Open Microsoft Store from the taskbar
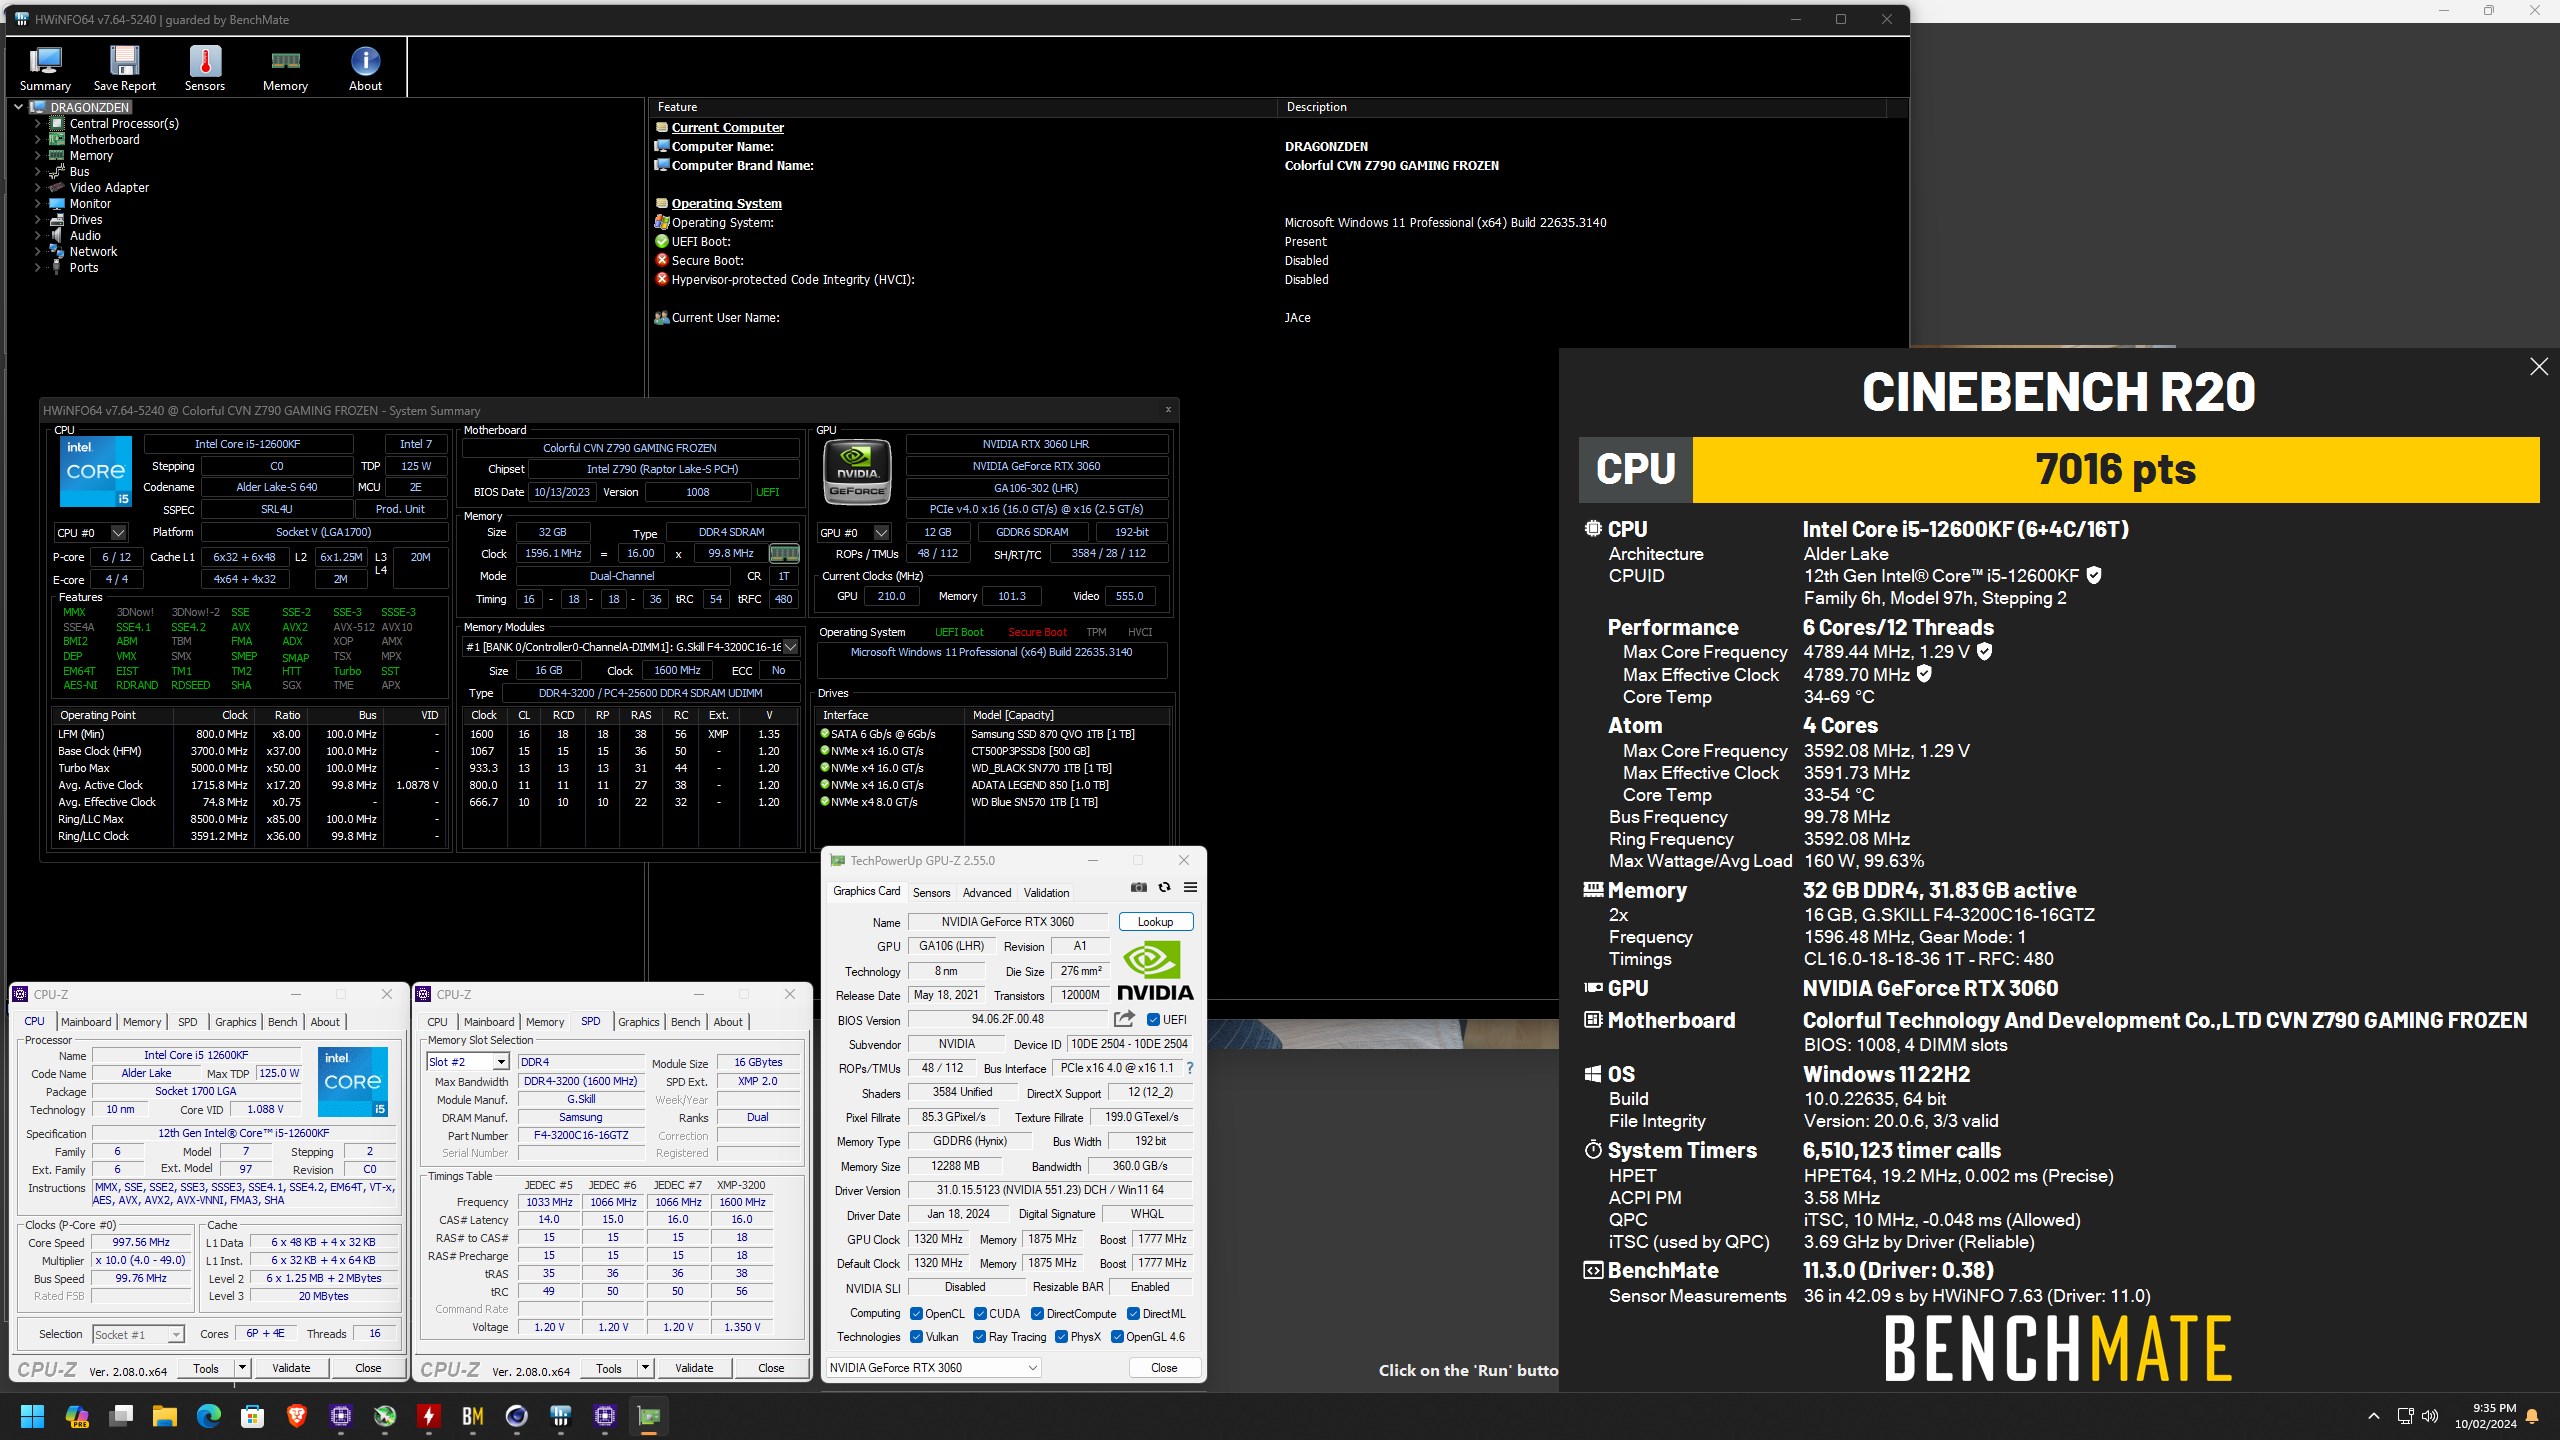 tap(252, 1416)
